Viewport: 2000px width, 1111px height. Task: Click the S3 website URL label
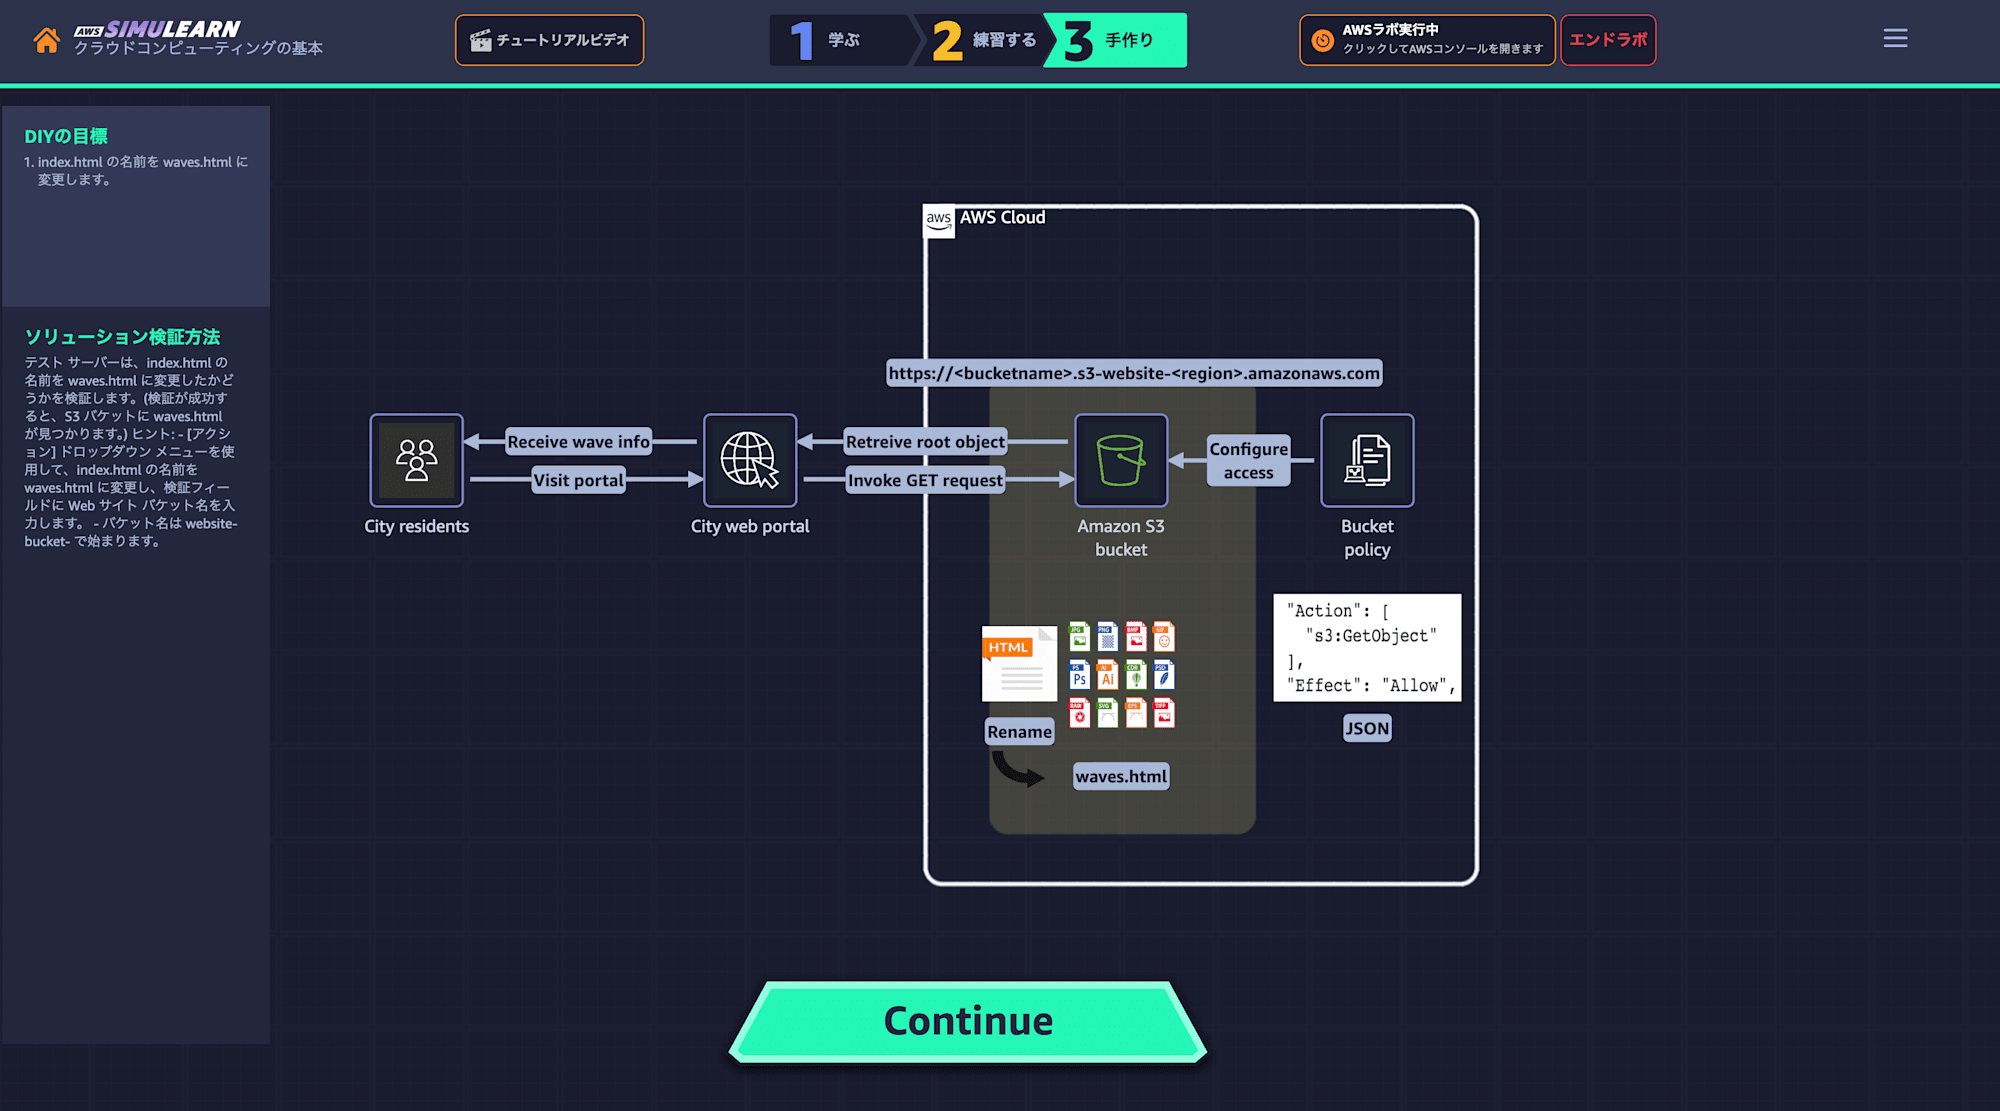pos(1134,373)
